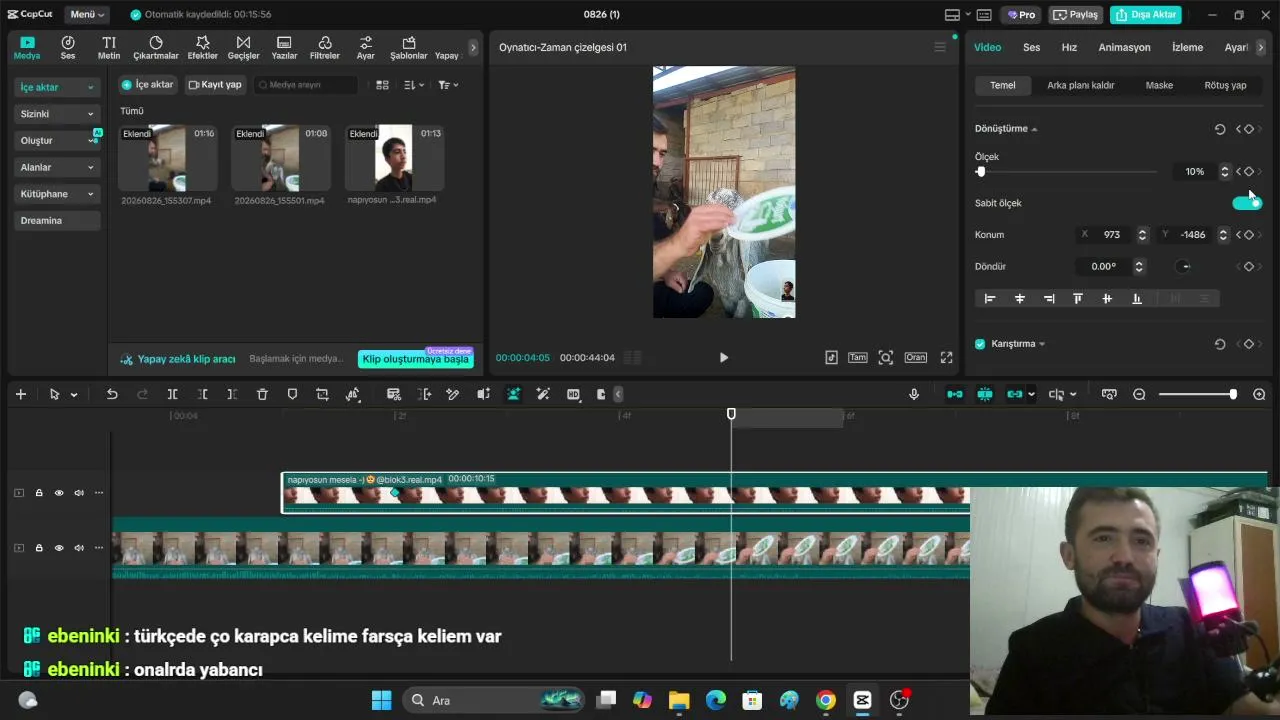Open the Metin text tool
1280x720 pixels.
(109, 48)
